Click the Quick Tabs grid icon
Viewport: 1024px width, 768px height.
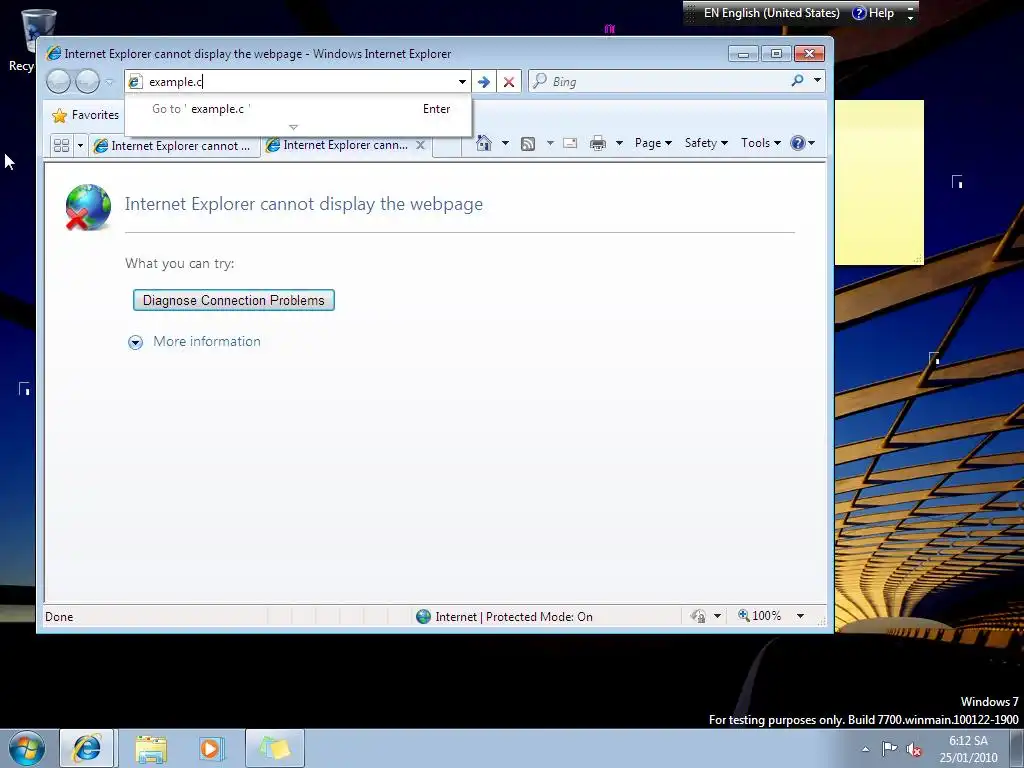click(61, 145)
